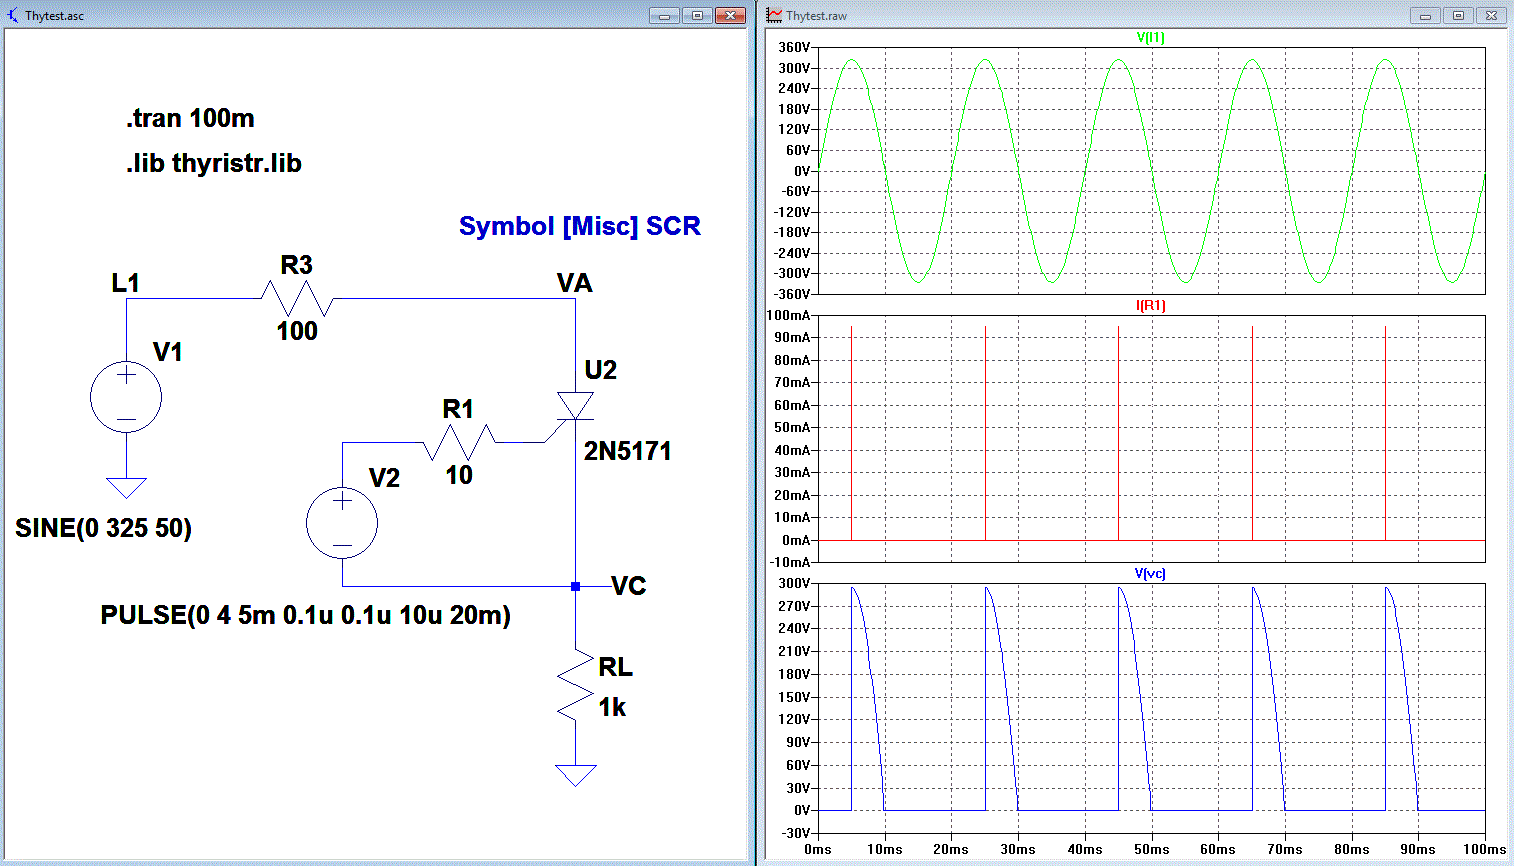Close the Thytest.raw waveform window
1514x866 pixels.
[x=1491, y=15]
